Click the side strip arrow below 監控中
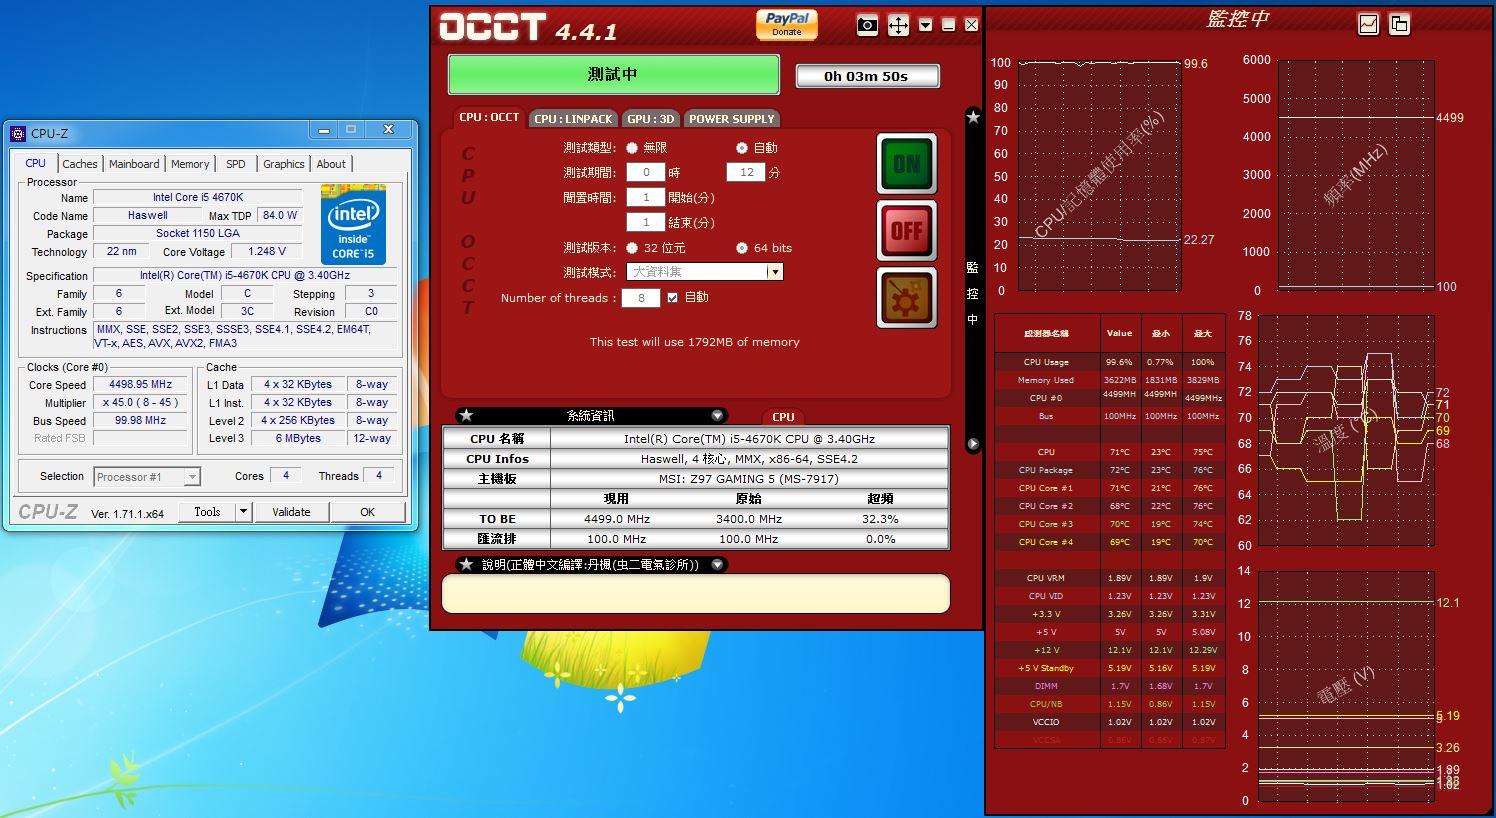Image resolution: width=1496 pixels, height=818 pixels. click(x=973, y=443)
